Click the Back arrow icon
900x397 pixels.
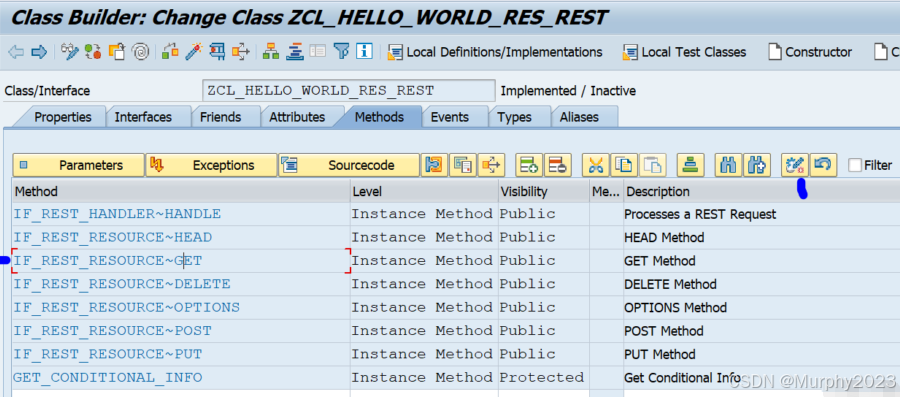15,52
